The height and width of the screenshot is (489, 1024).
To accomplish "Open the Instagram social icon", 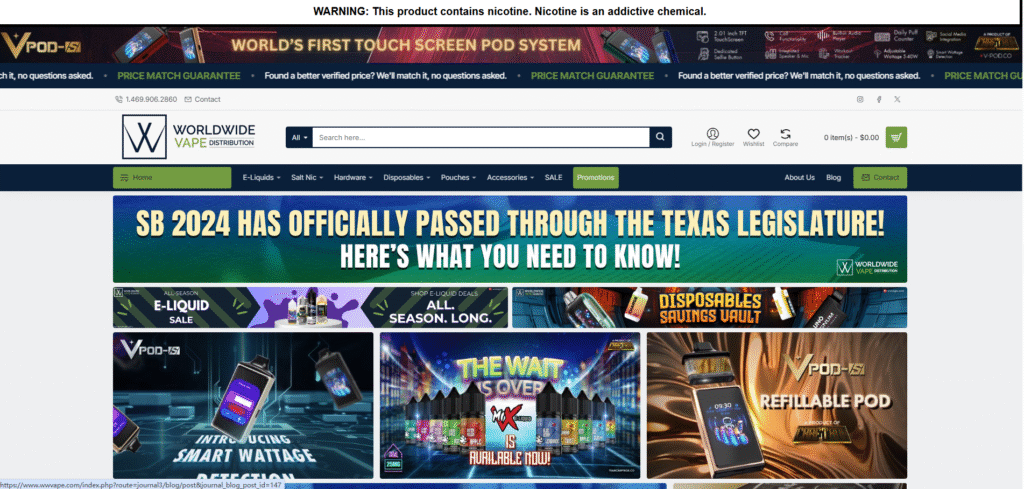I will [x=860, y=99].
